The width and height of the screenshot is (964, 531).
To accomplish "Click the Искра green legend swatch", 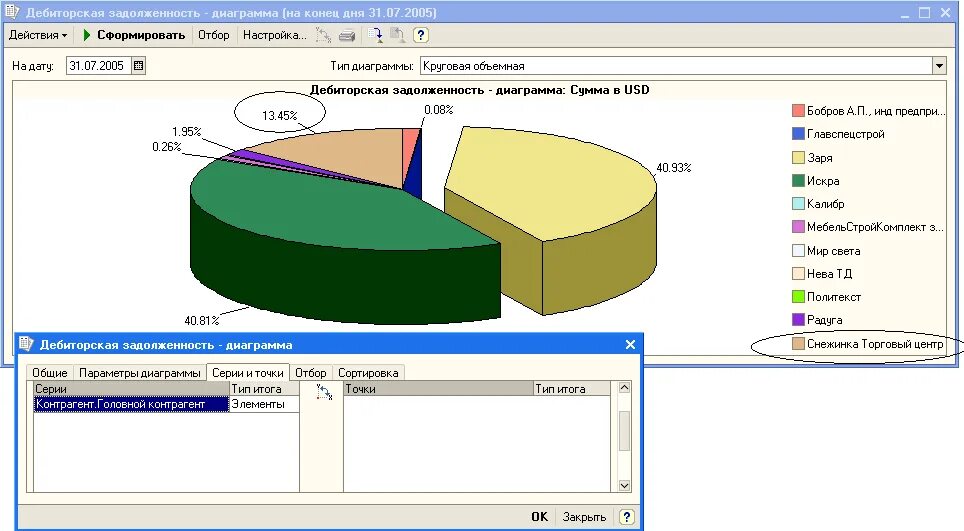I will [x=798, y=181].
